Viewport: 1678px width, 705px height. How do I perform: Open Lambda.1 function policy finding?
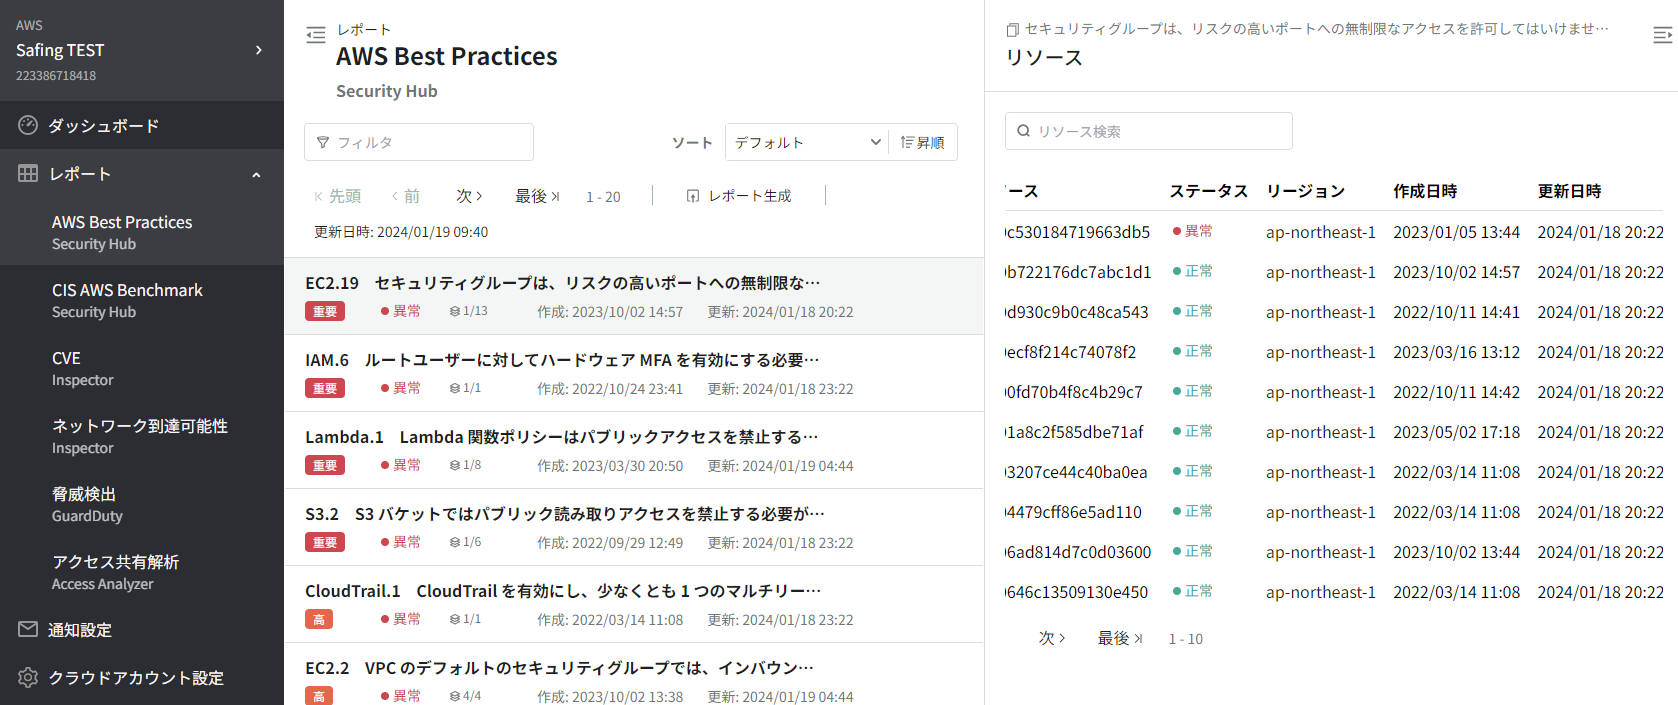(634, 450)
